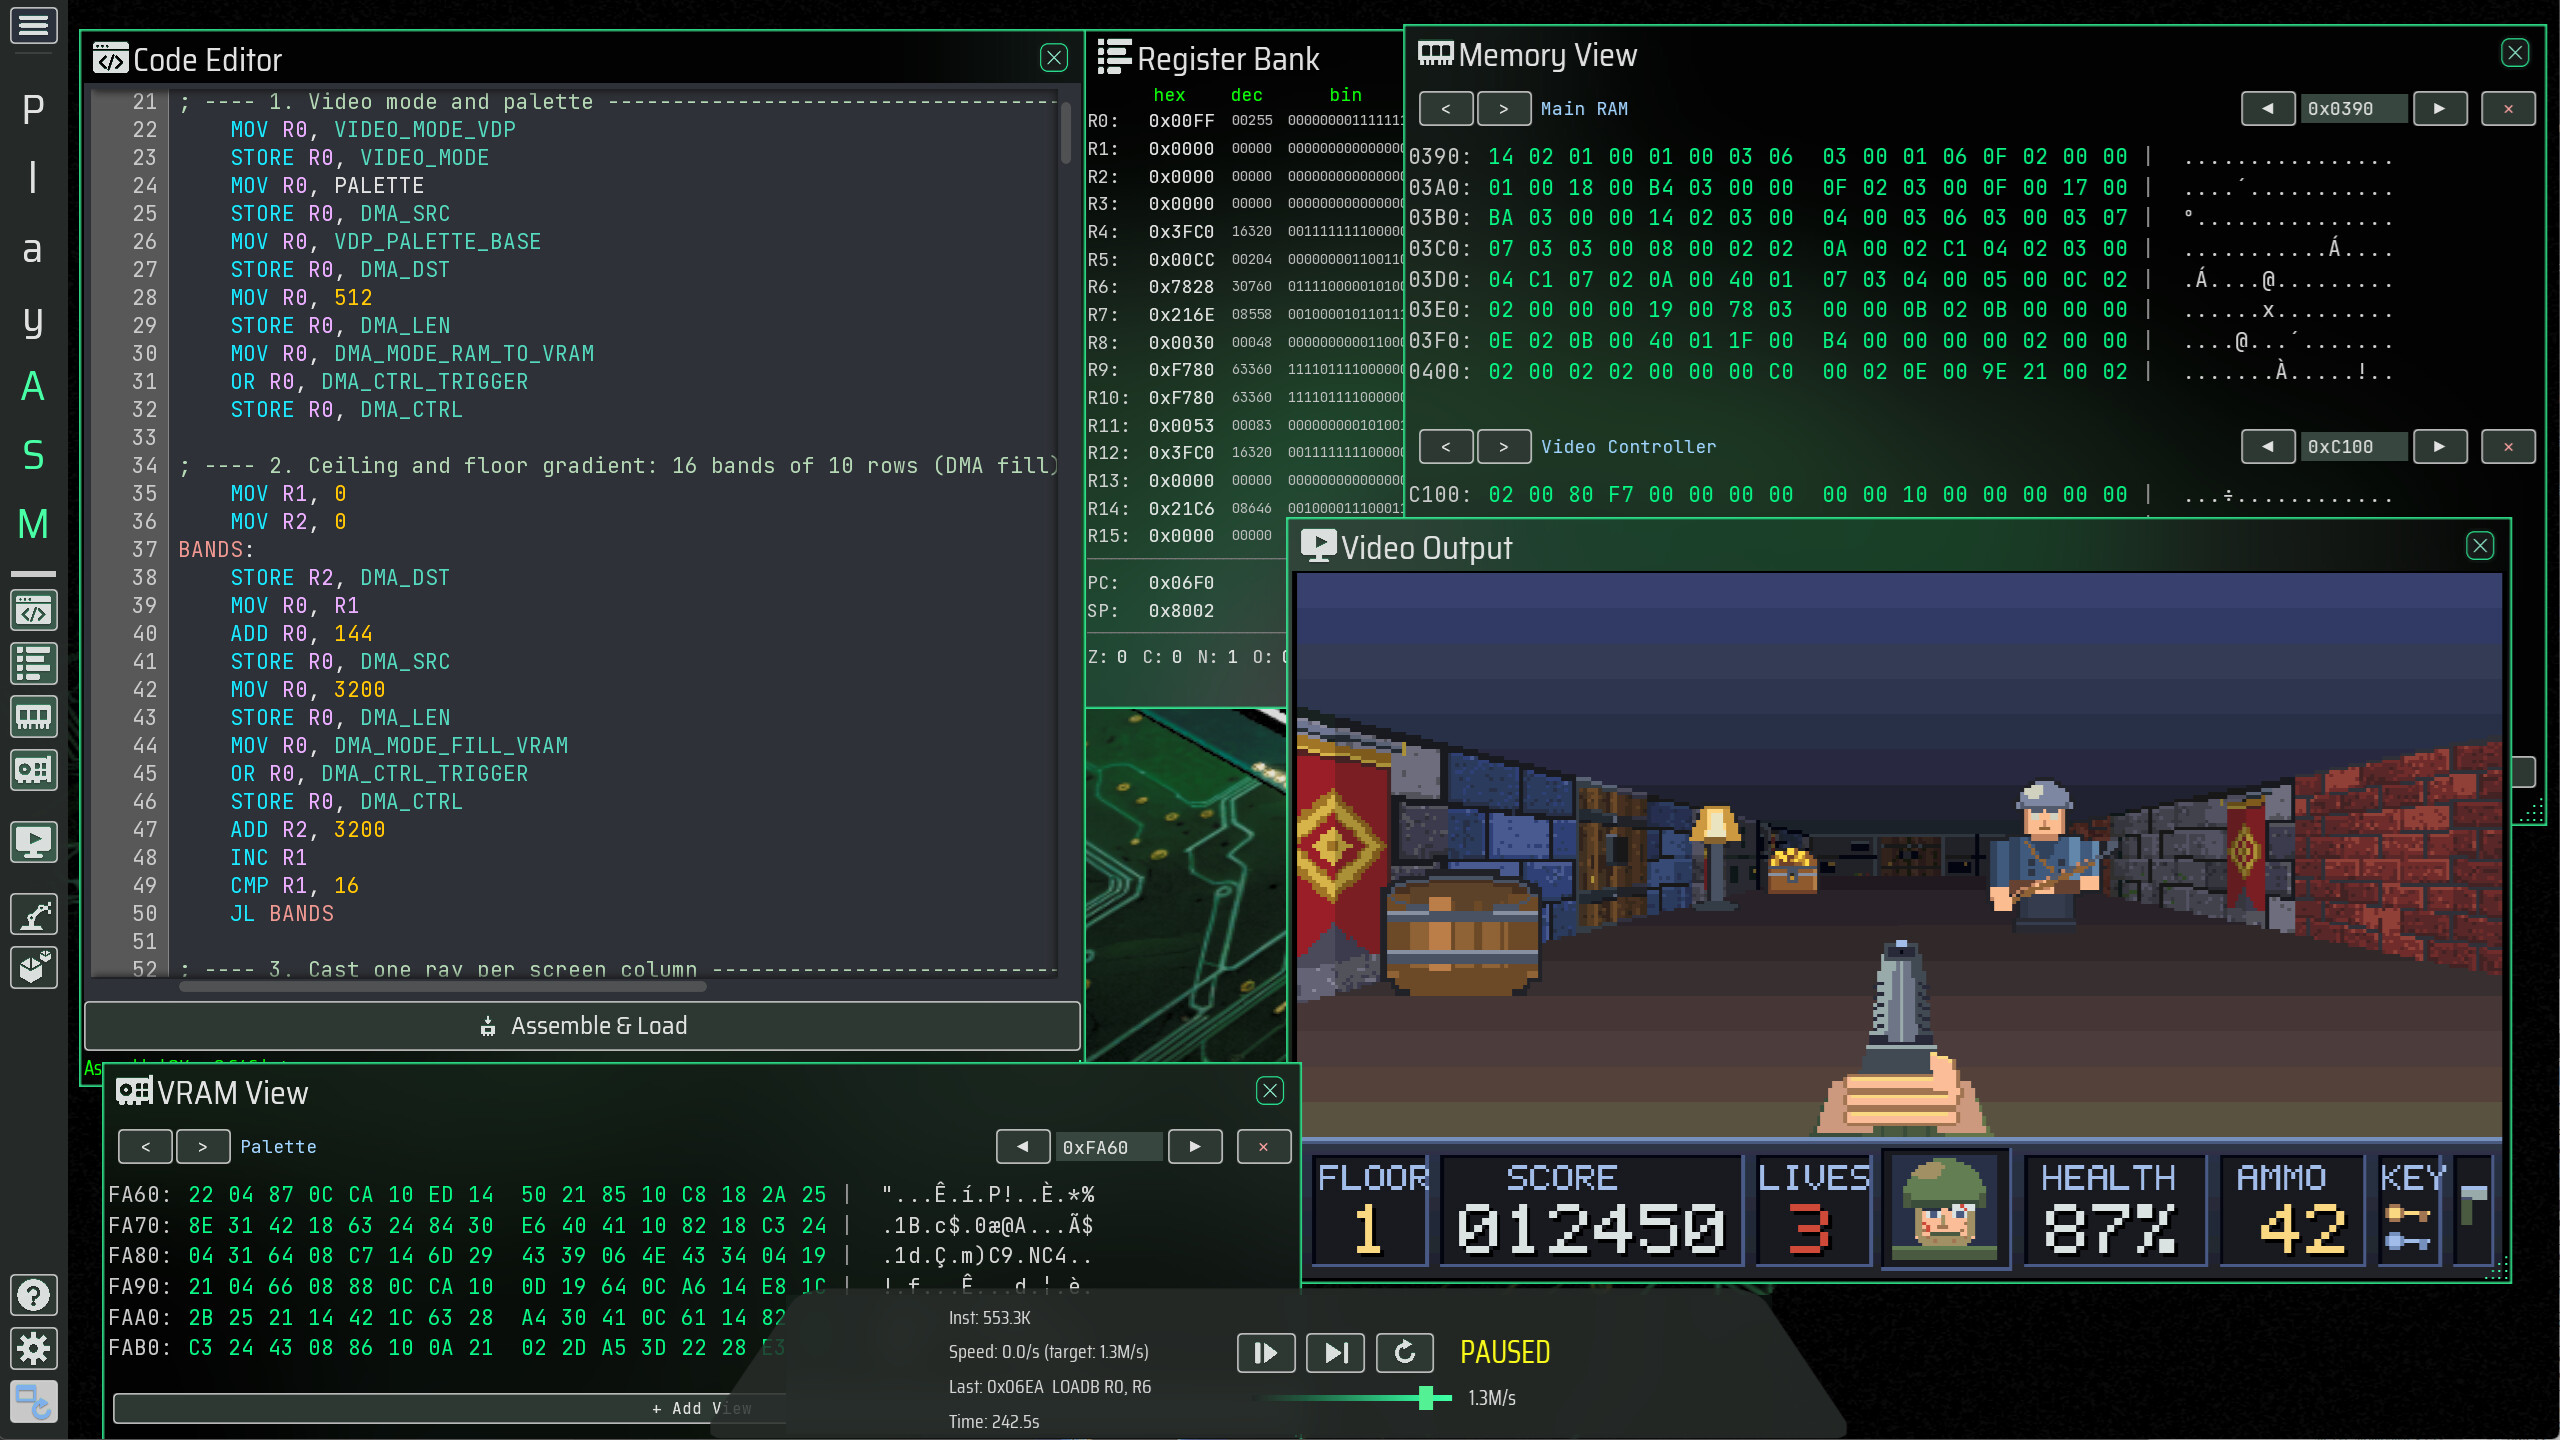
Task: Click Main RAM address page-back arrow
Action: click(x=2268, y=108)
